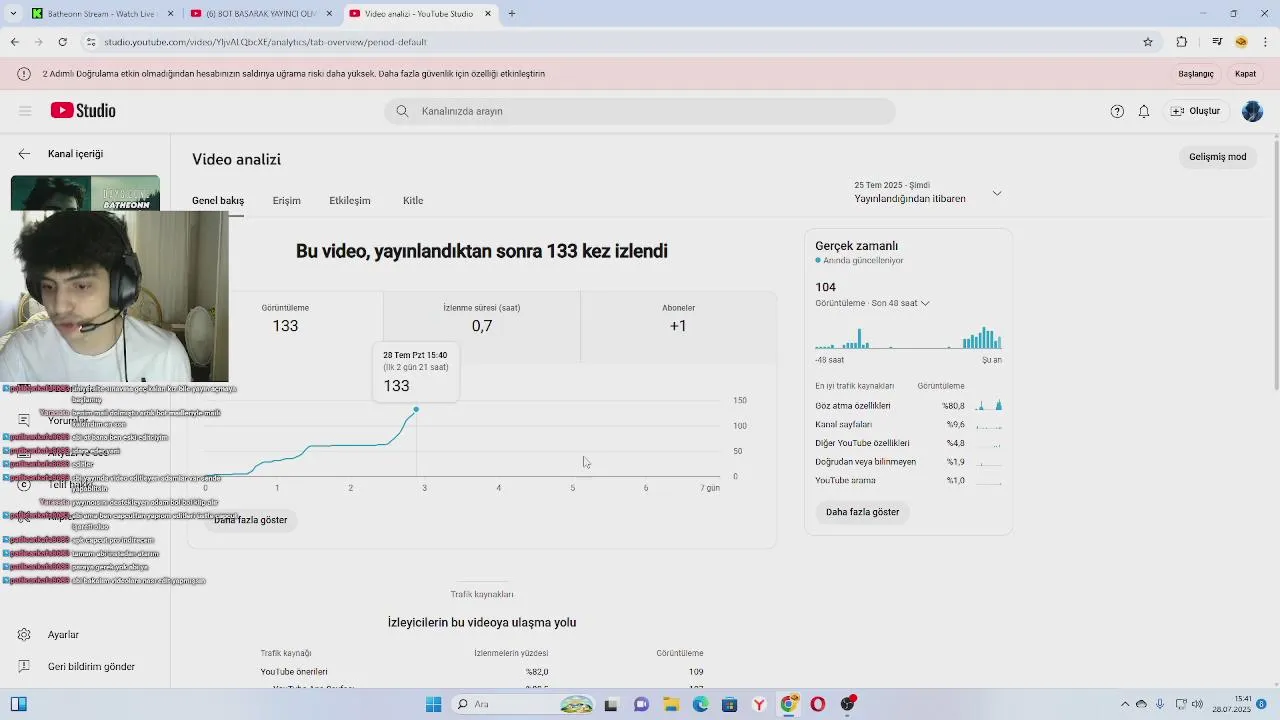Open a new browser tab
The height and width of the screenshot is (720, 1280).
pyautogui.click(x=512, y=14)
